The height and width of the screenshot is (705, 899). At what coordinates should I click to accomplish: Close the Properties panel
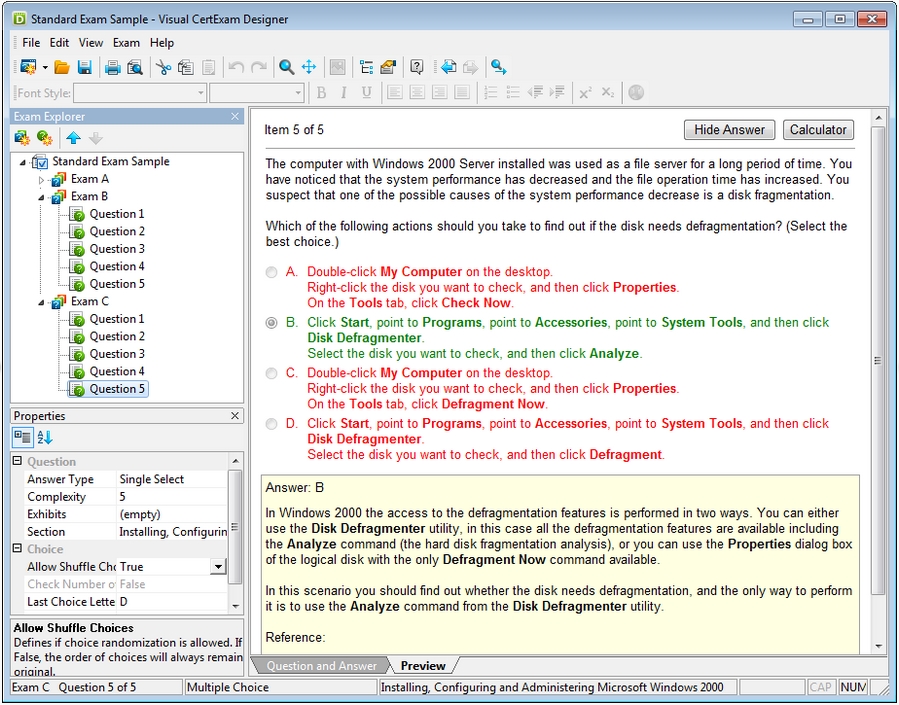[x=235, y=416]
